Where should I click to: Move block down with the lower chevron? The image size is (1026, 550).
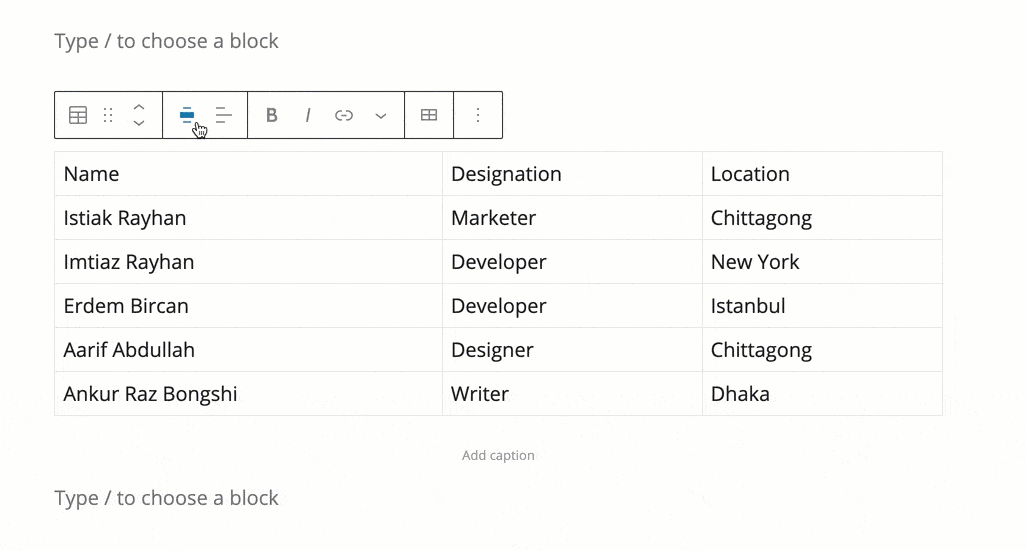pyautogui.click(x=139, y=123)
